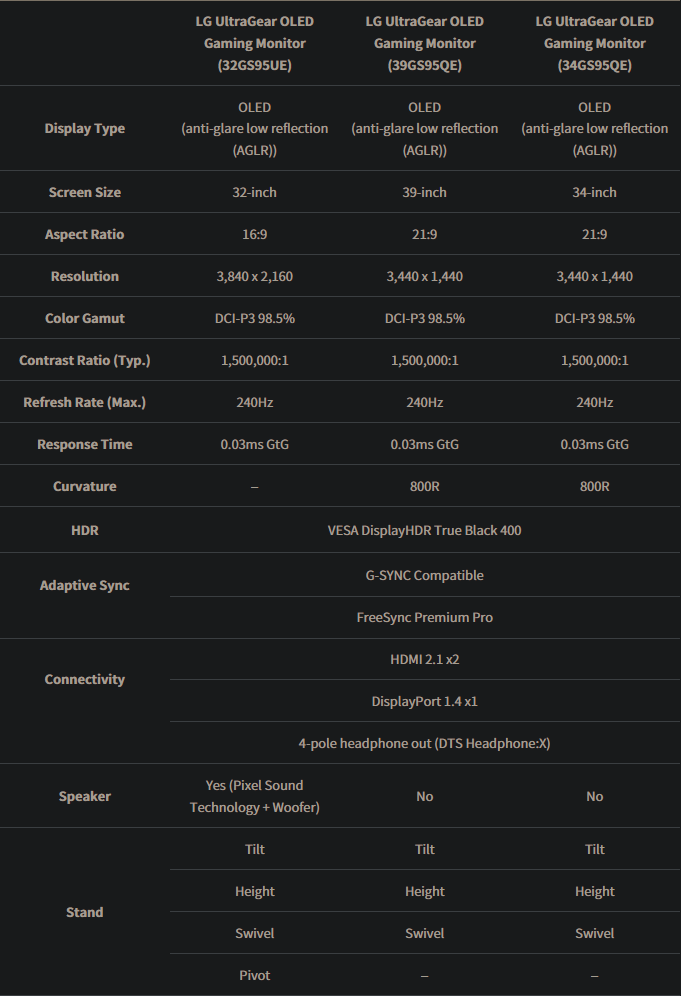Screen dimensions: 681x996
Task: Click the 39GS95QE monitor column header
Action: (x=424, y=43)
